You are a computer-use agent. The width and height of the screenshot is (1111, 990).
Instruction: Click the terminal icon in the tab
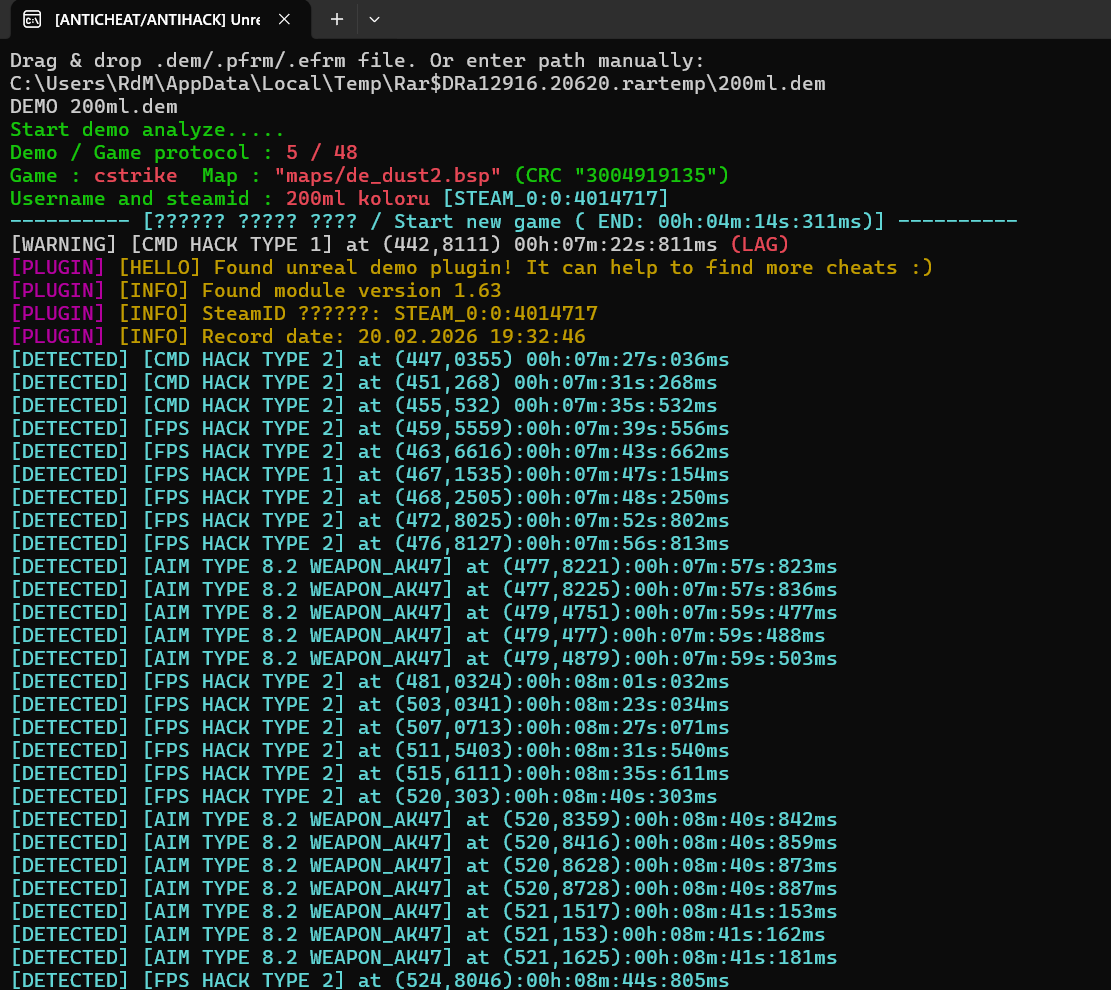32,19
